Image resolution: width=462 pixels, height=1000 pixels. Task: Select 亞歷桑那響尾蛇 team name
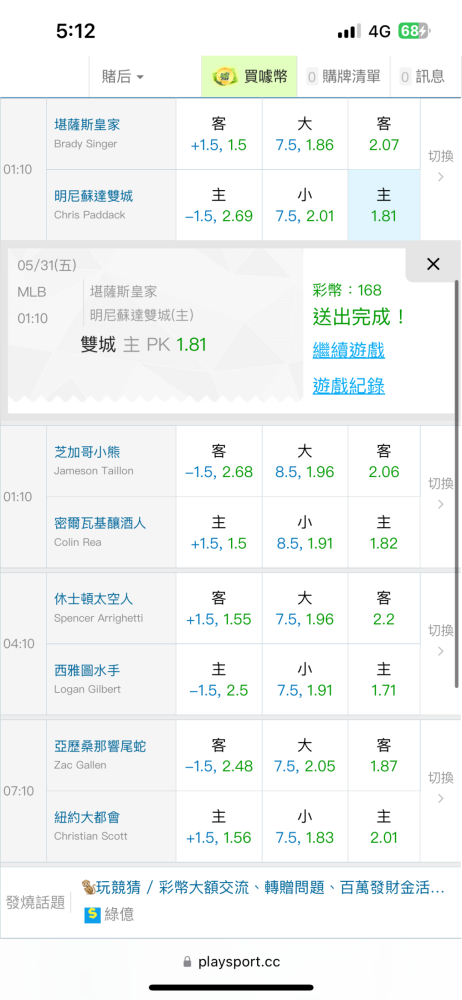(x=100, y=747)
